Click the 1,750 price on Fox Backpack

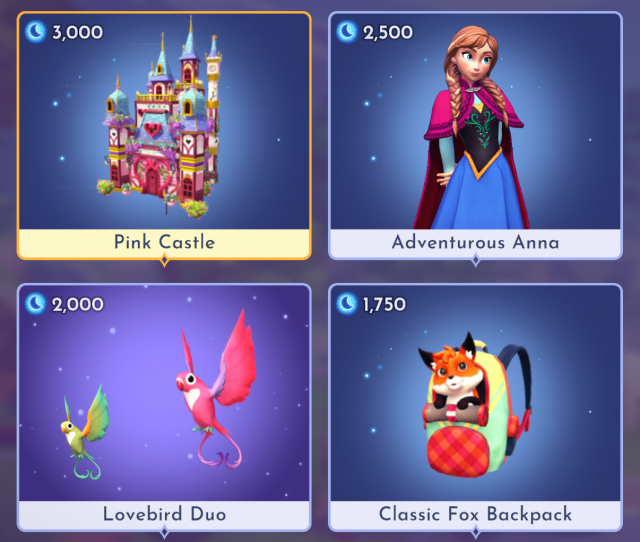[384, 304]
